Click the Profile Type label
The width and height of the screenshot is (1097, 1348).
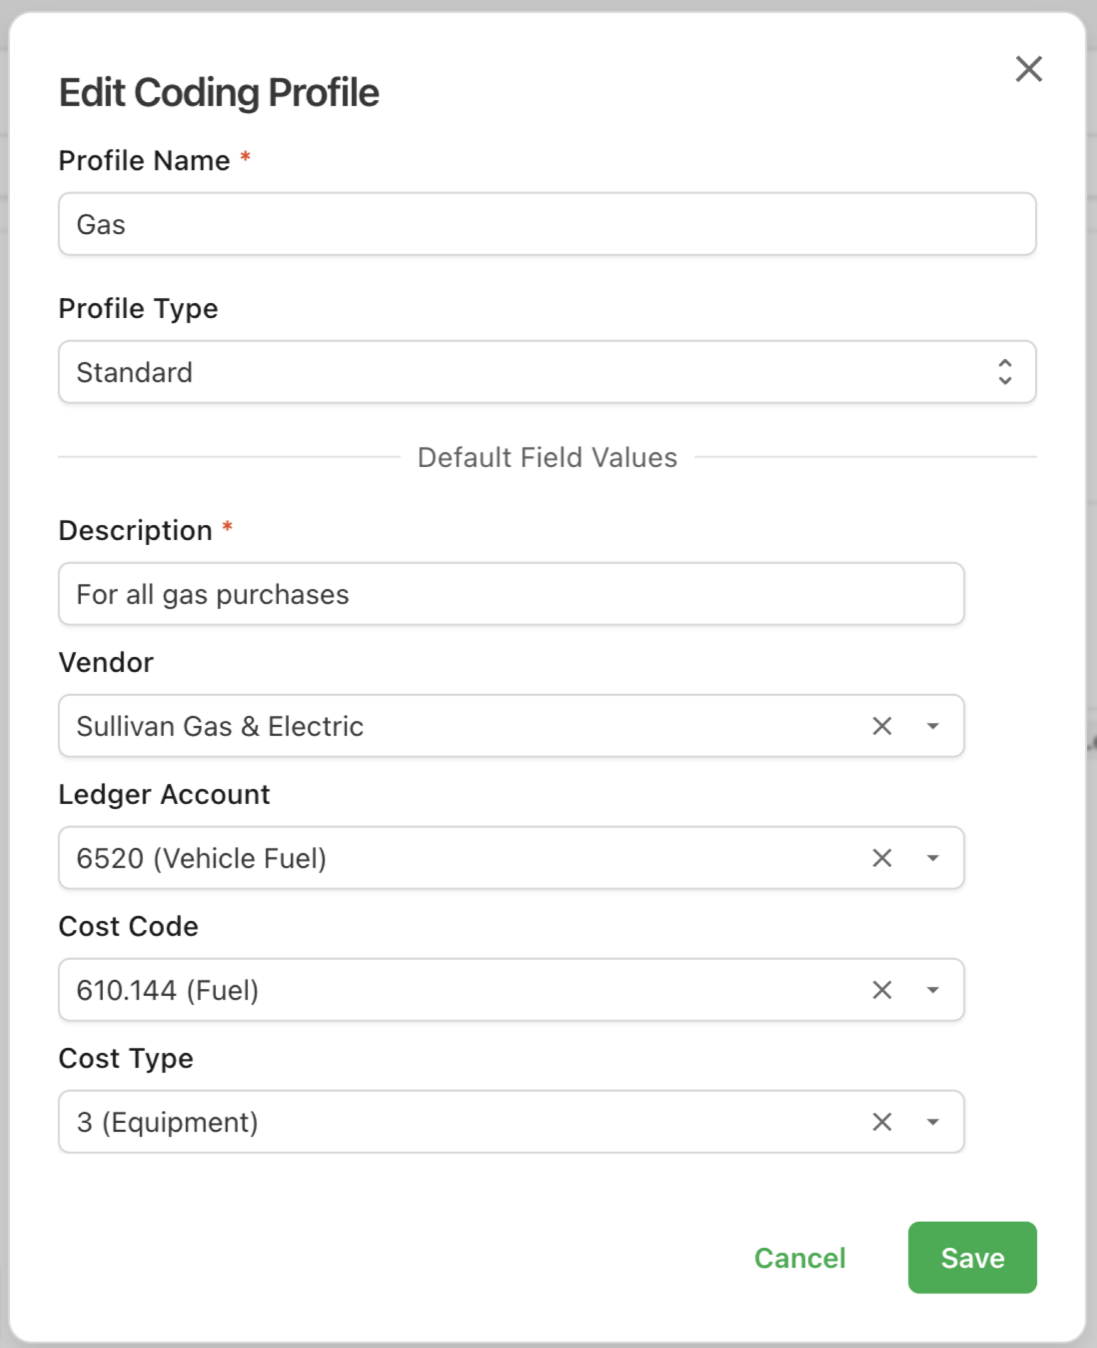[x=138, y=308]
